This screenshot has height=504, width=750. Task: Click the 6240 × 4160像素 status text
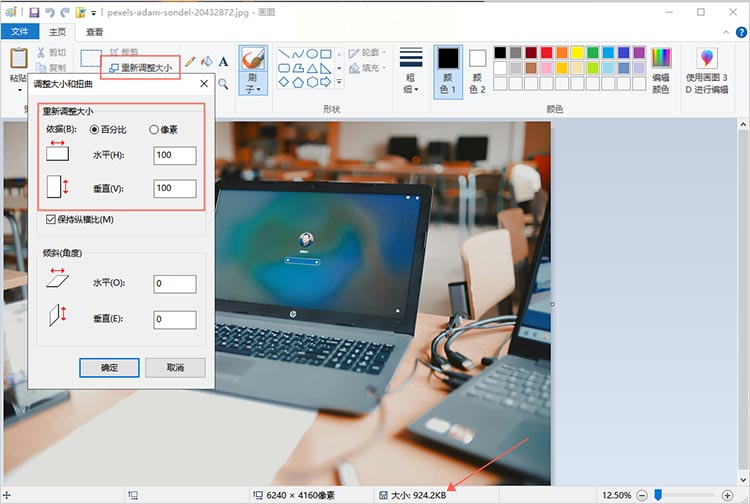[300, 495]
